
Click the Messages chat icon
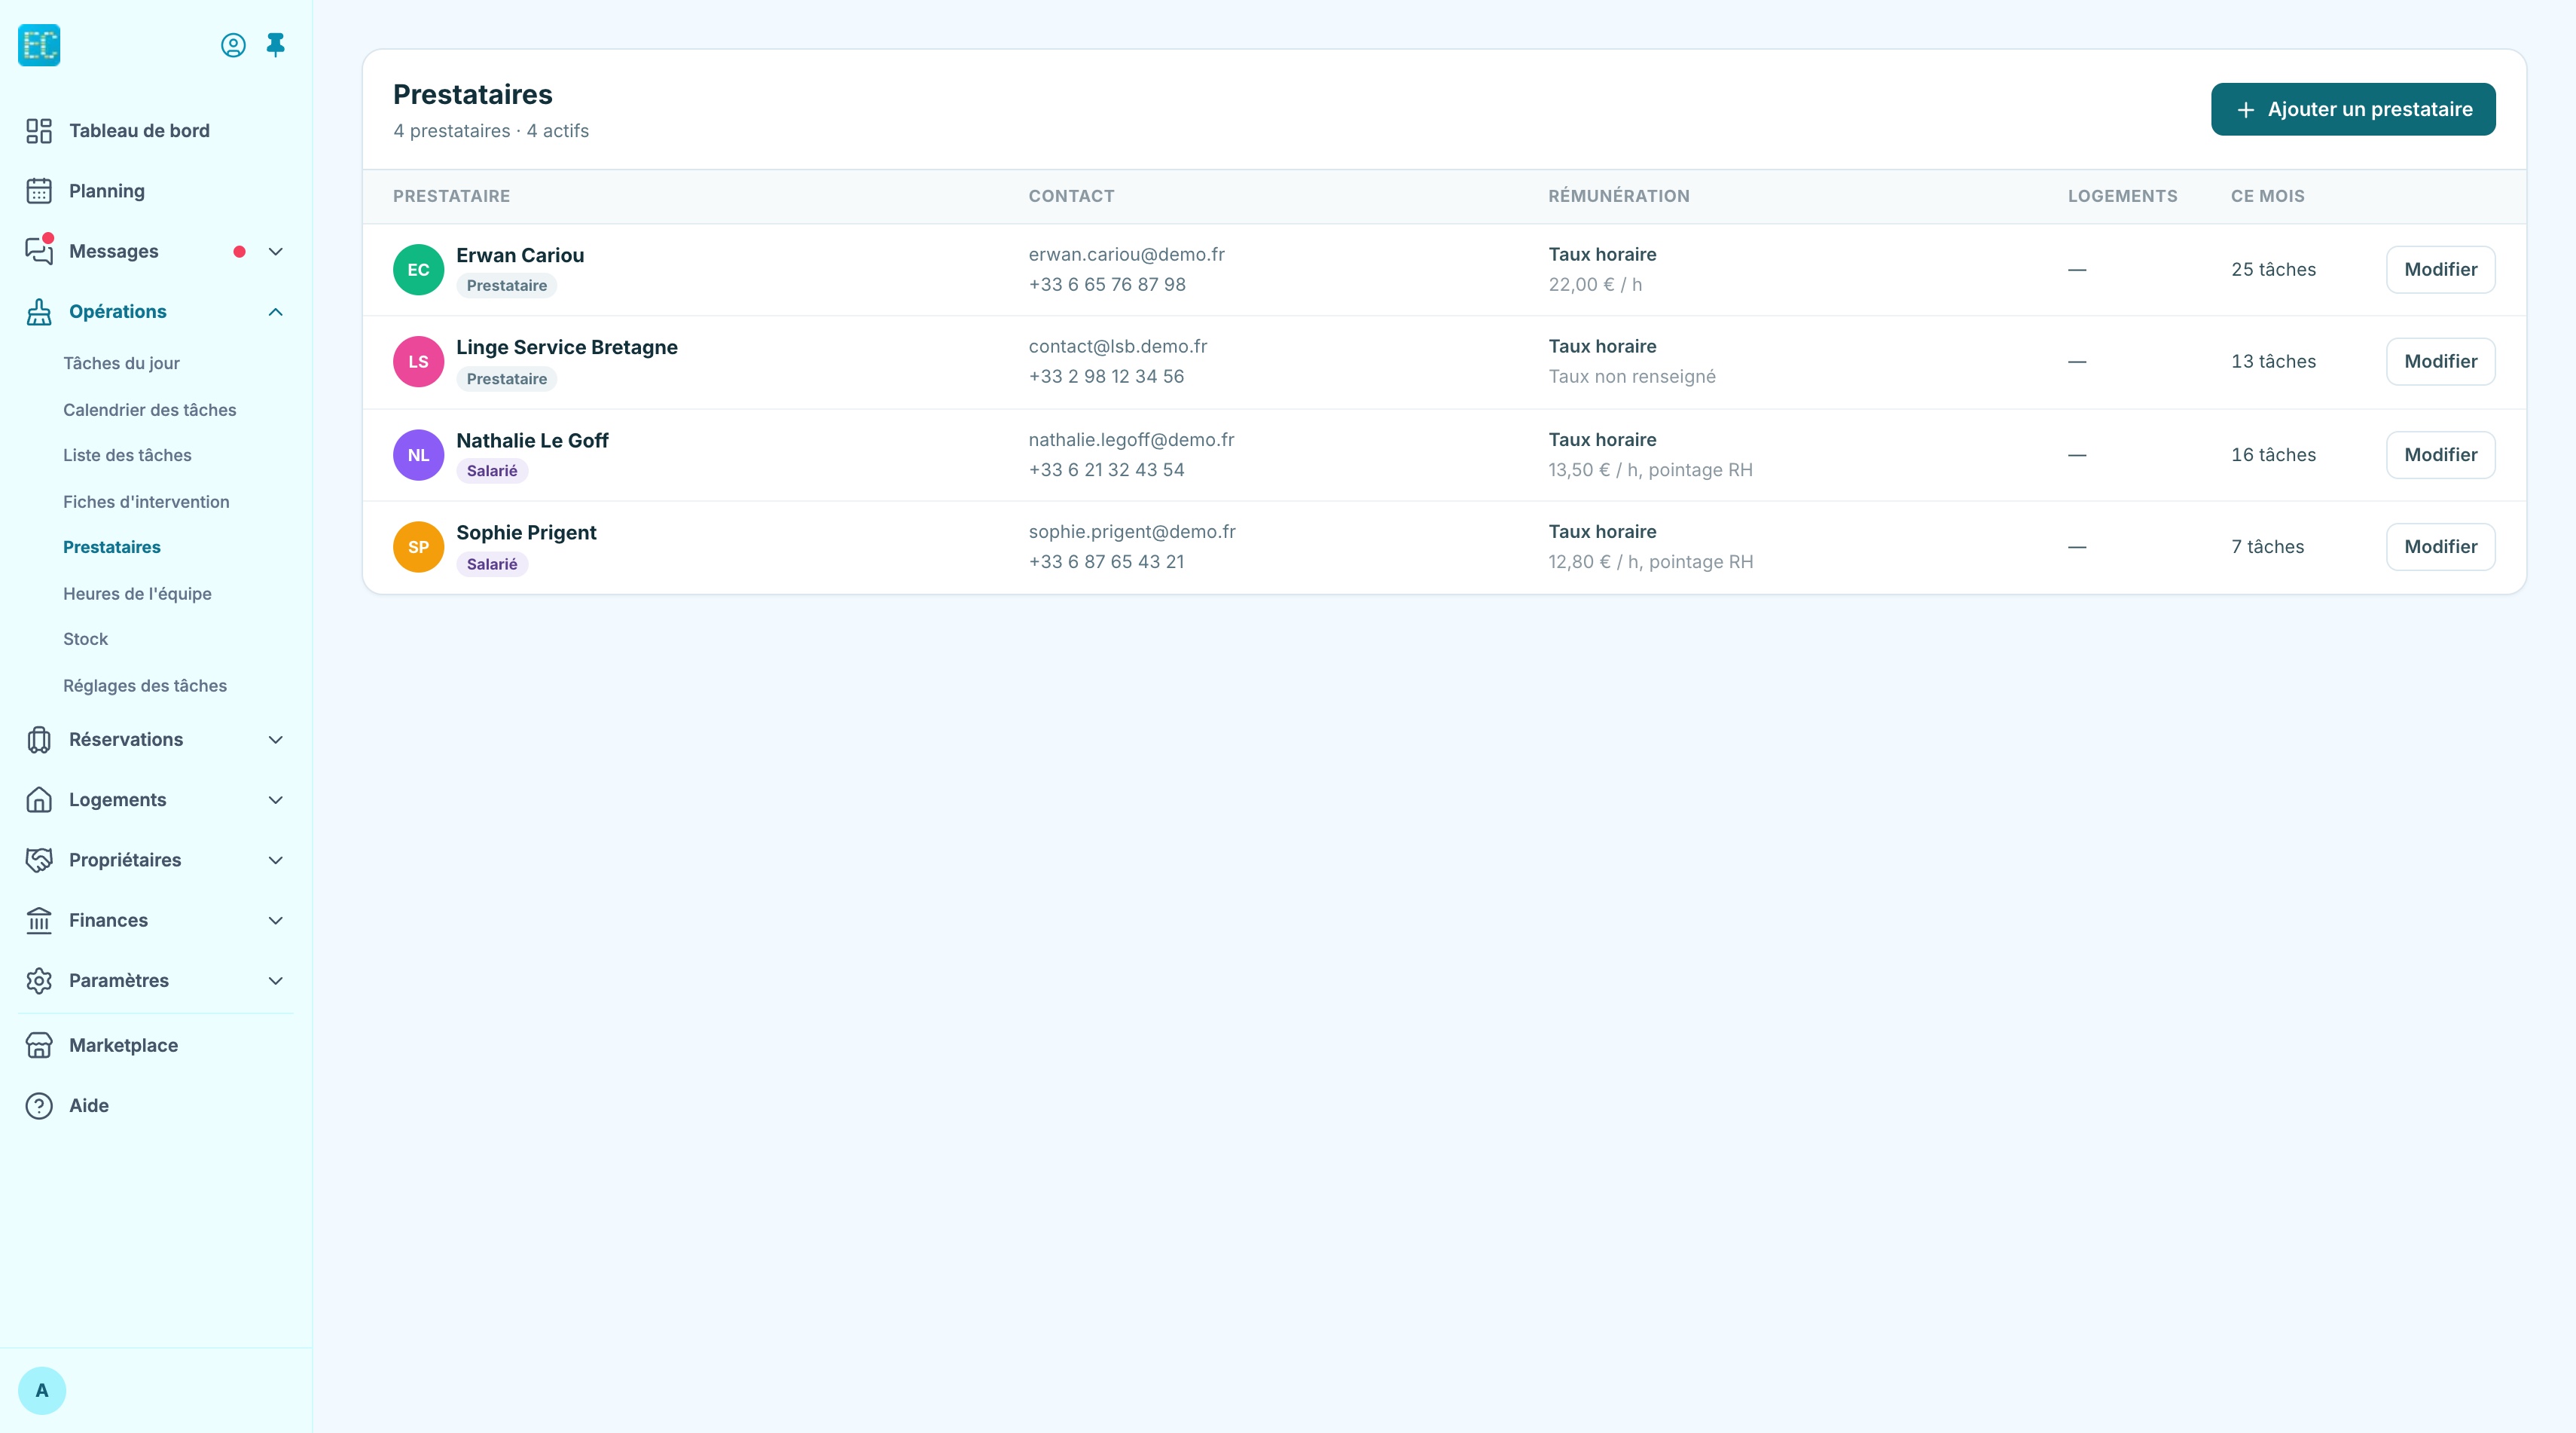[x=39, y=251]
